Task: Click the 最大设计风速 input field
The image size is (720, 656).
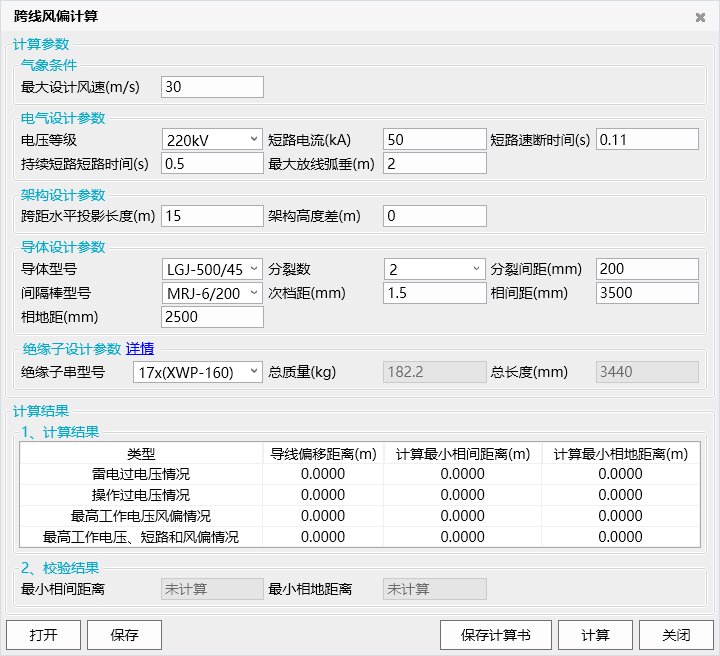Action: [212, 87]
